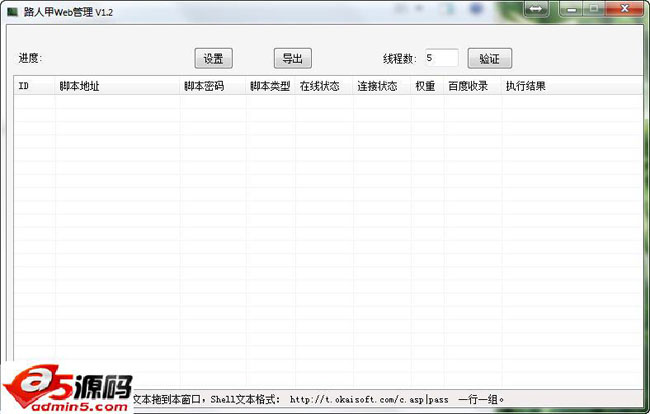
Task: Select the 连接状态 column header
Action: click(382, 86)
